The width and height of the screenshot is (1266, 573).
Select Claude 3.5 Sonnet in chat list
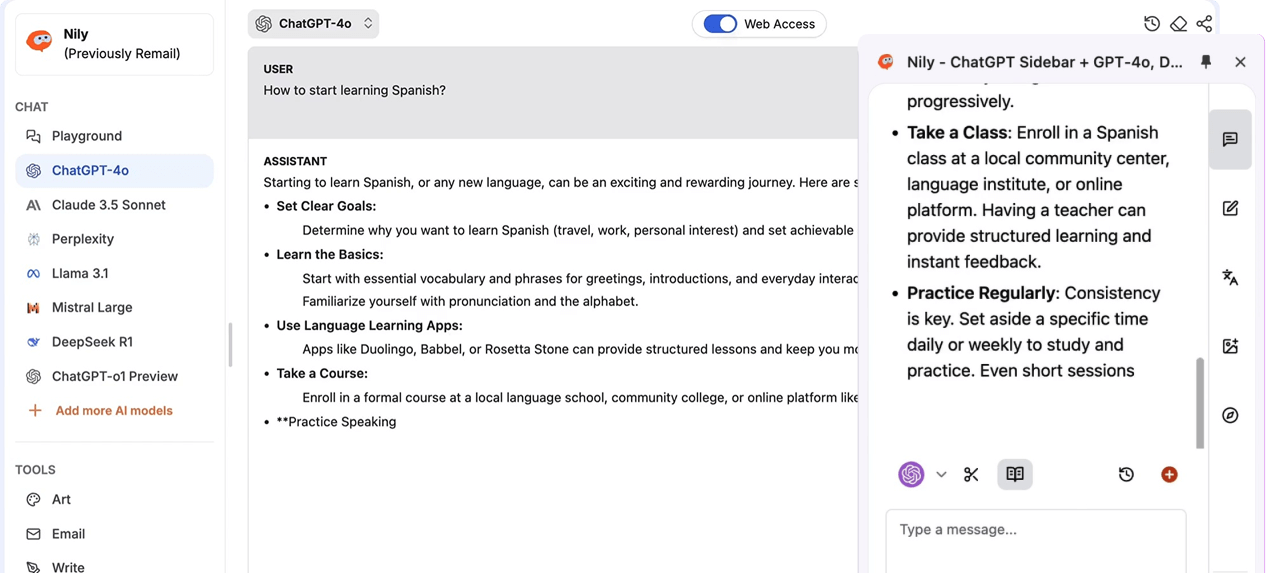109,205
